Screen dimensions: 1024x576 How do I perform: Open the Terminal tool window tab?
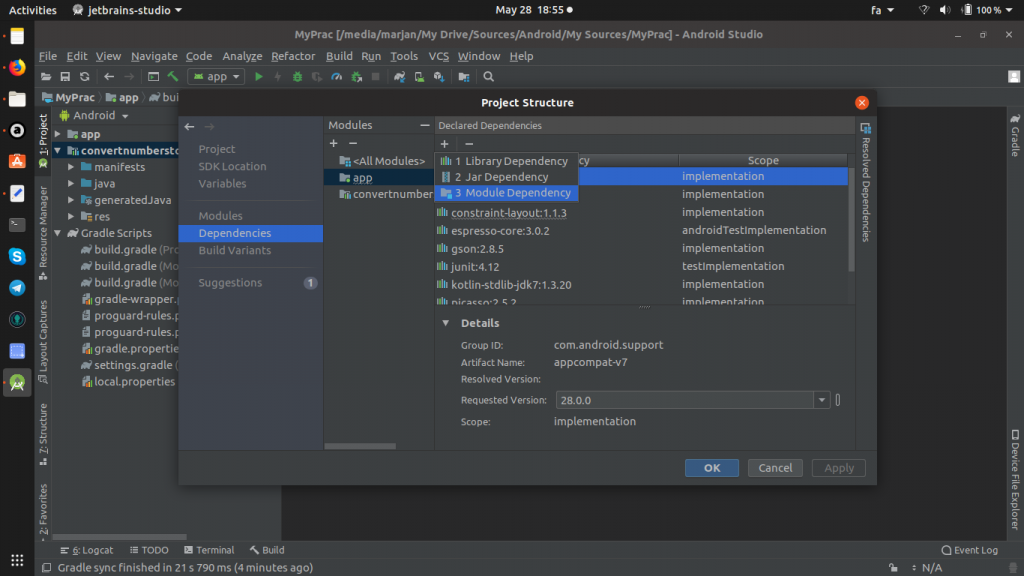click(209, 550)
